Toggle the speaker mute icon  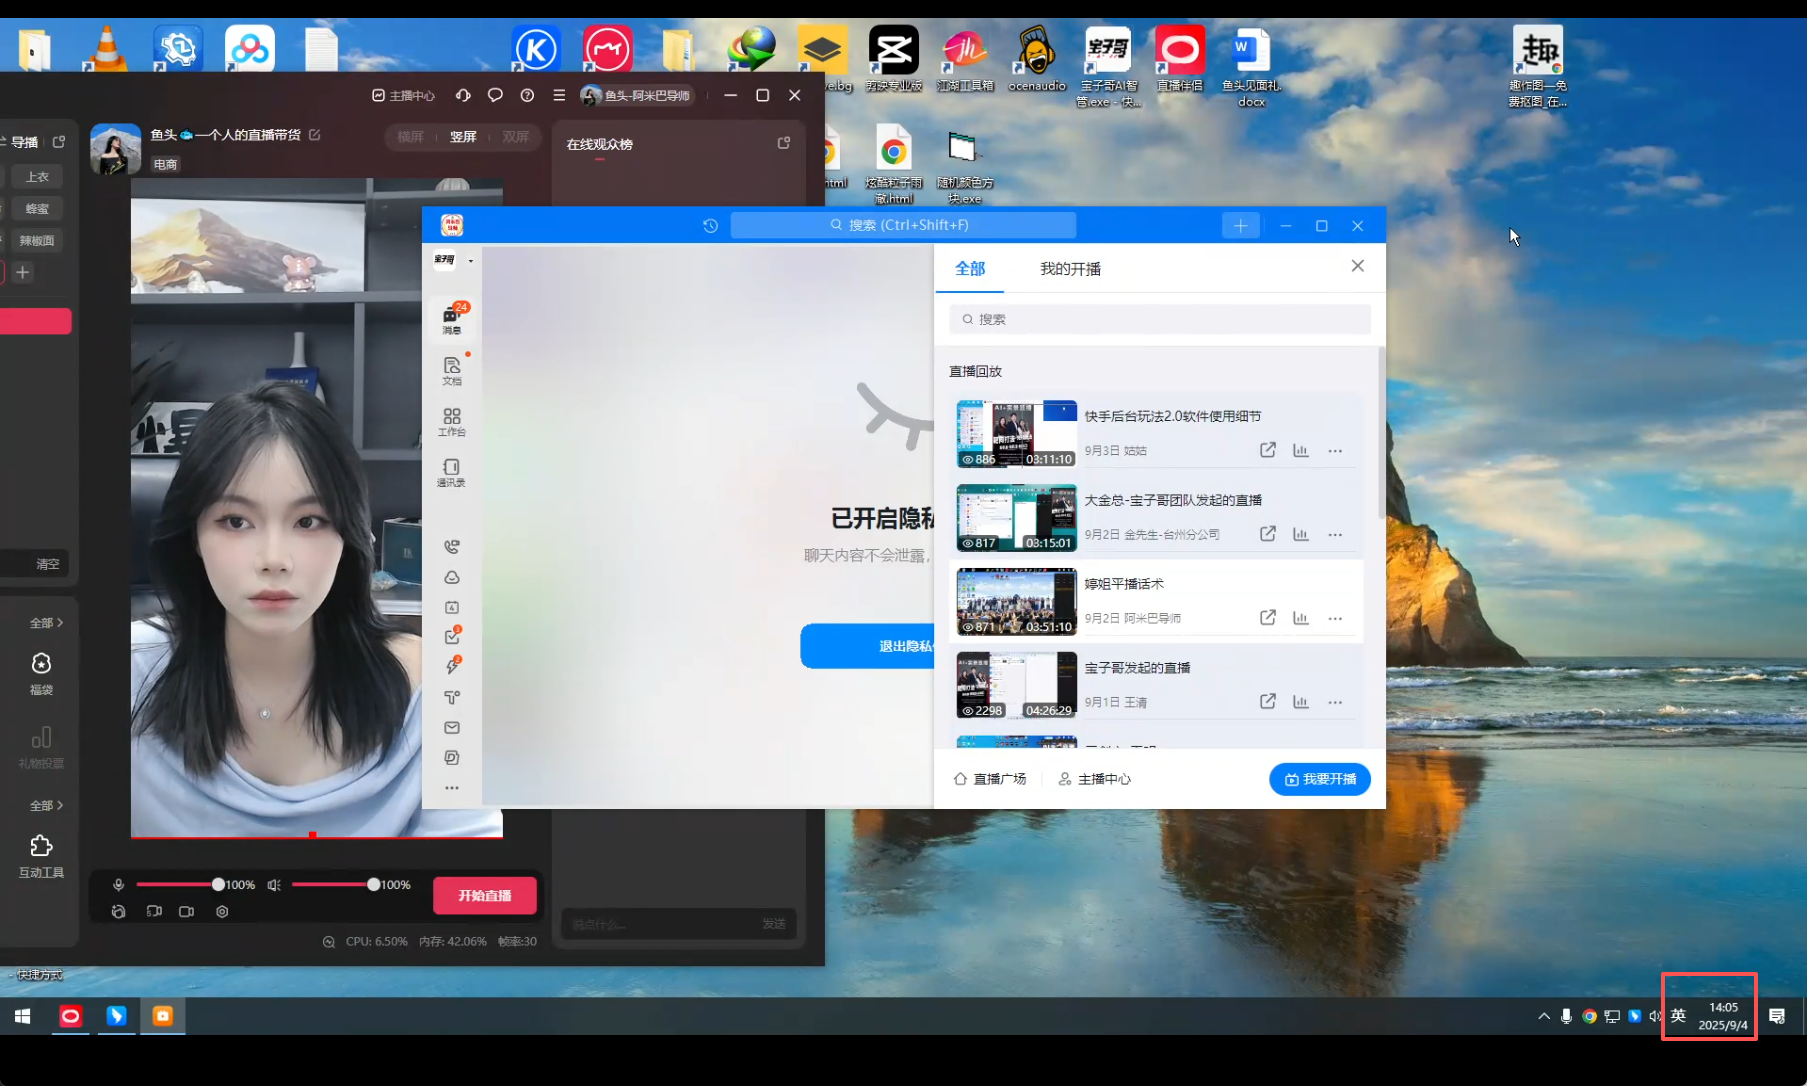pos(274,885)
